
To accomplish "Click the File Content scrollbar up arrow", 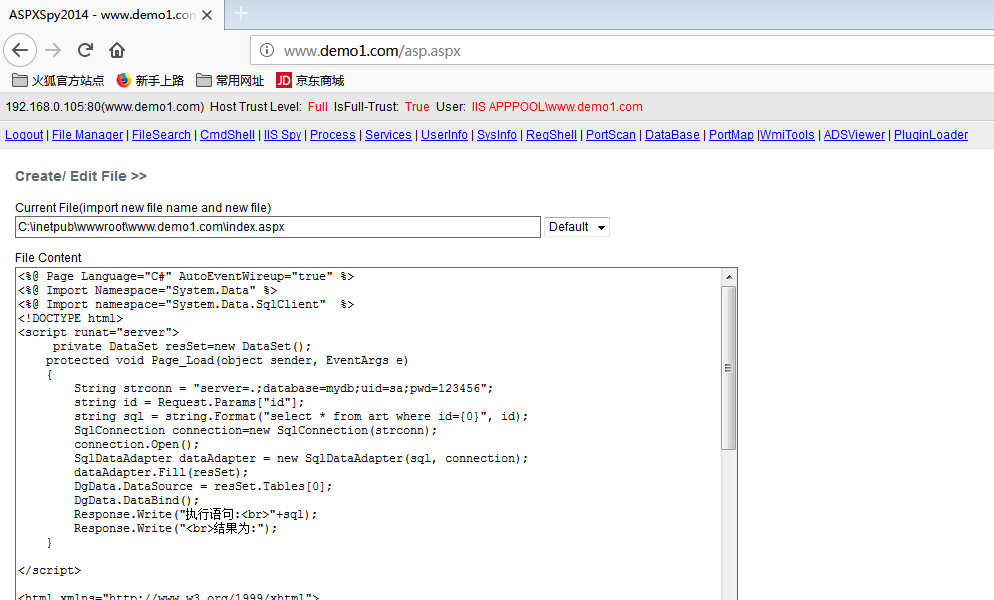I will pos(729,277).
